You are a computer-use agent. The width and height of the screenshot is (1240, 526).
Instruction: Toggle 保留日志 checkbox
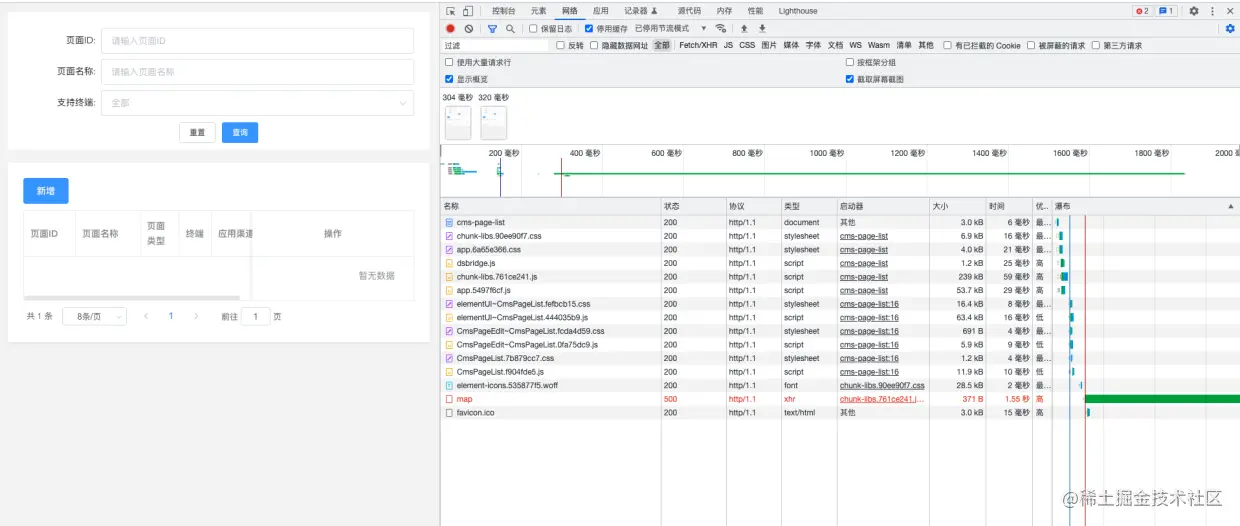pyautogui.click(x=533, y=29)
